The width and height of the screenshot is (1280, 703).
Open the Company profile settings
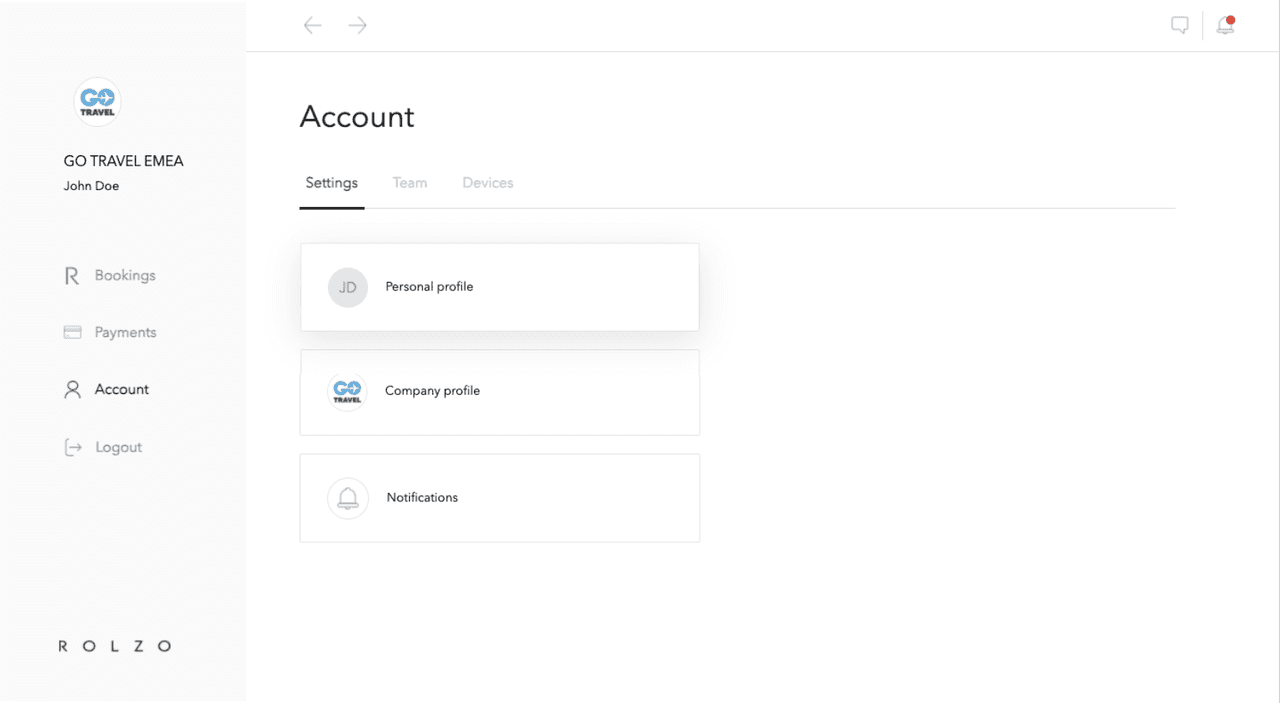point(433,391)
